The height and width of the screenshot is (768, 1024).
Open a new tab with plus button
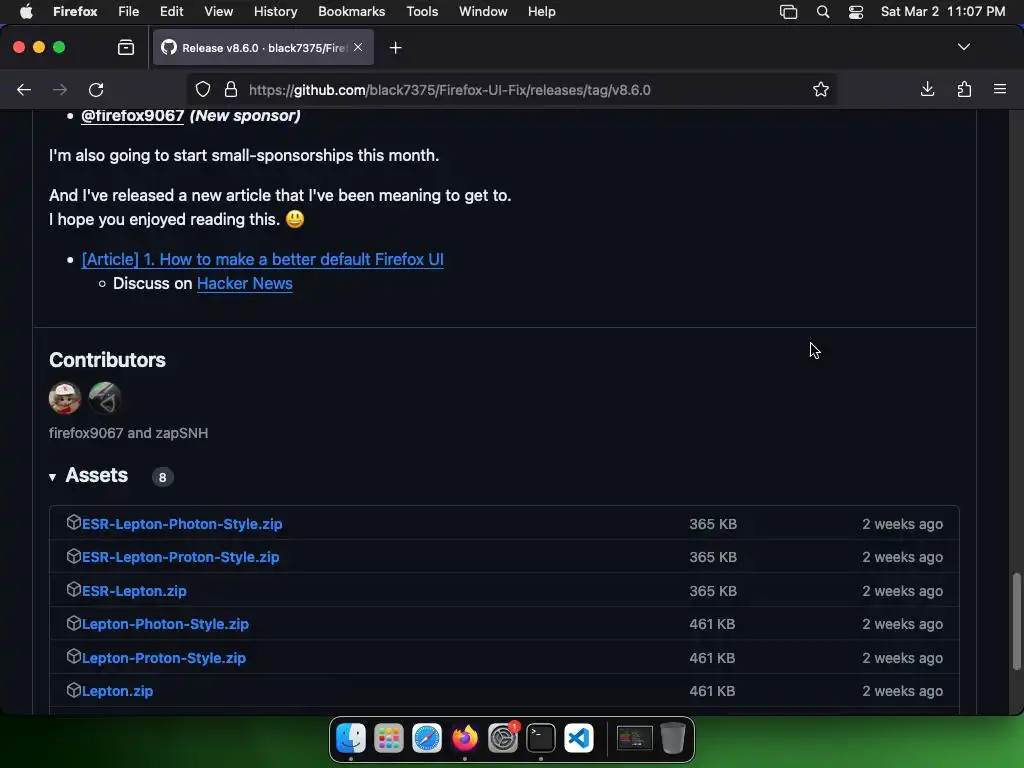pos(396,48)
